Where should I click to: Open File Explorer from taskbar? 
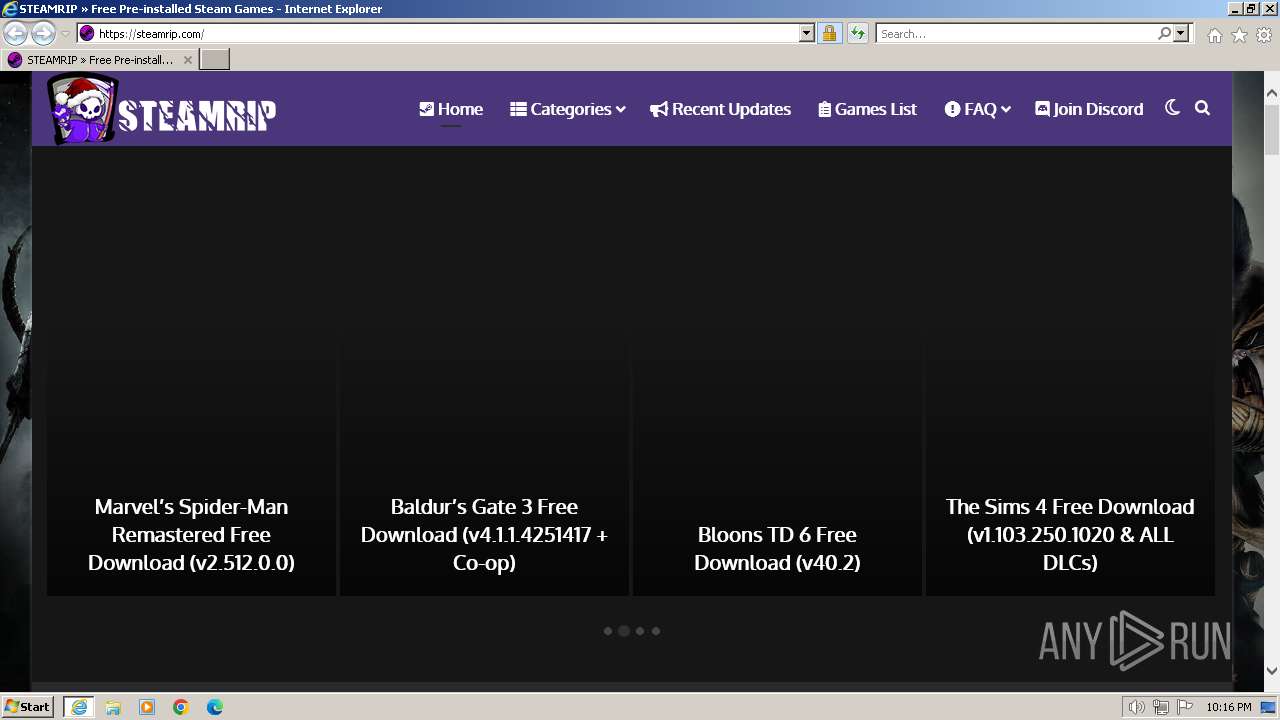pos(113,707)
